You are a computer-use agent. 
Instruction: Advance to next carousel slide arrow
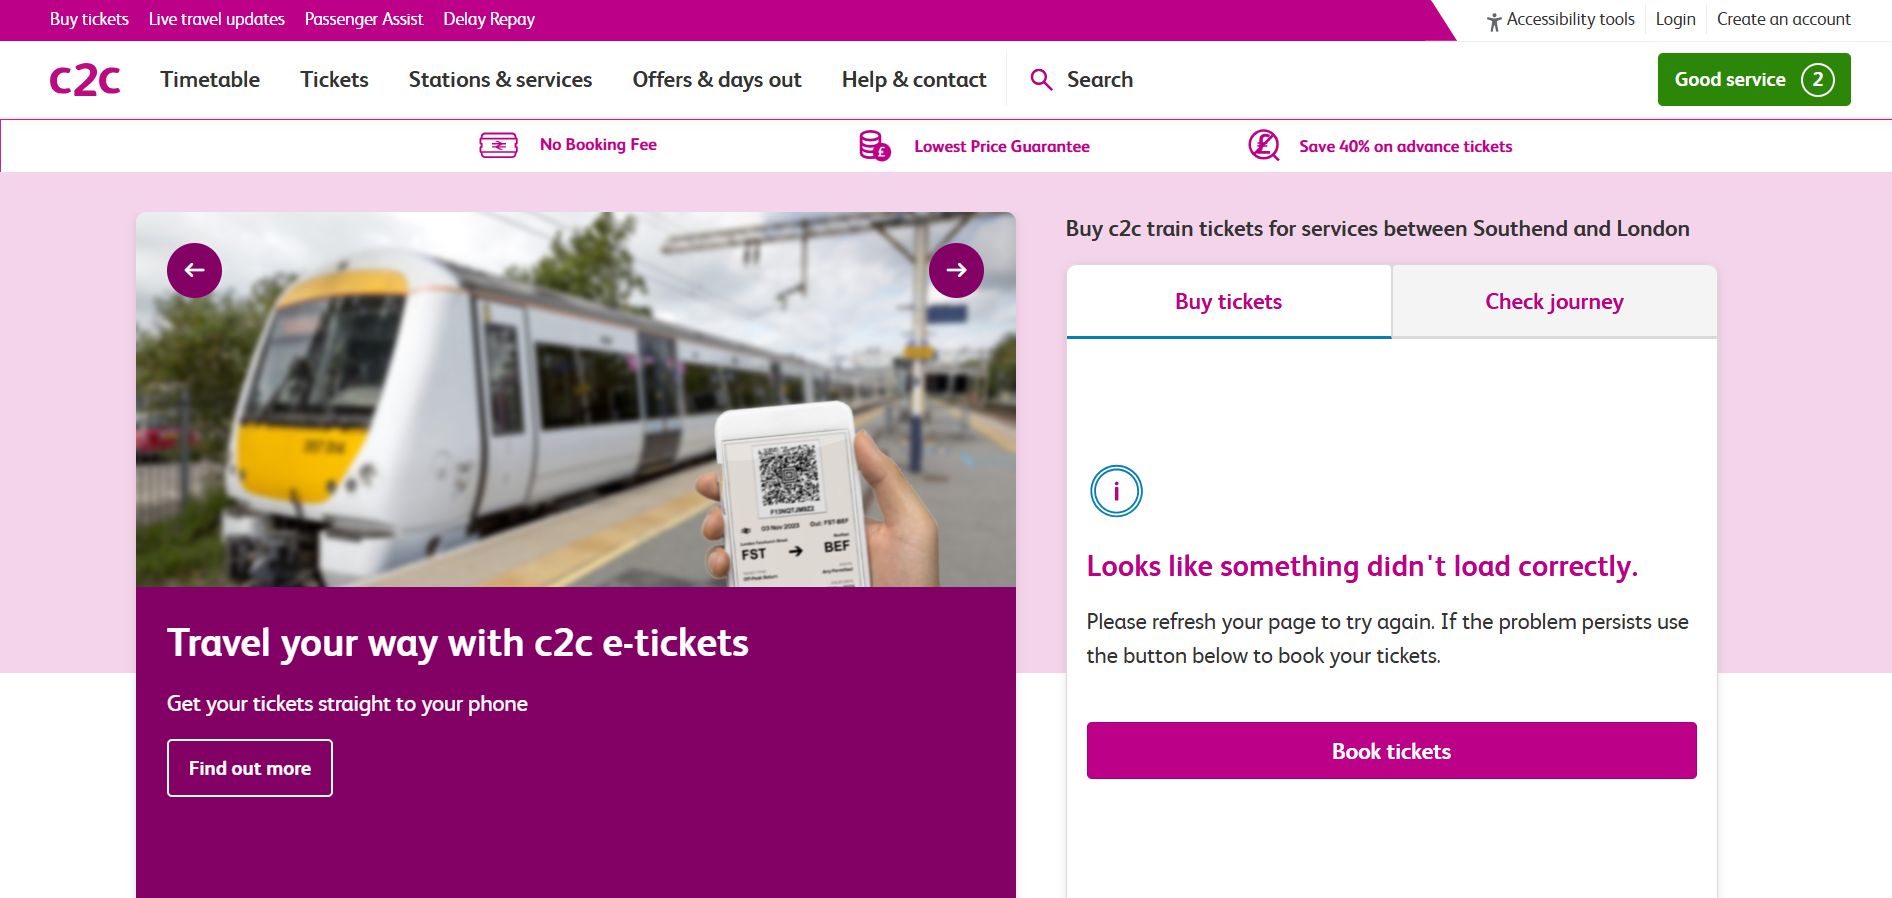click(956, 270)
